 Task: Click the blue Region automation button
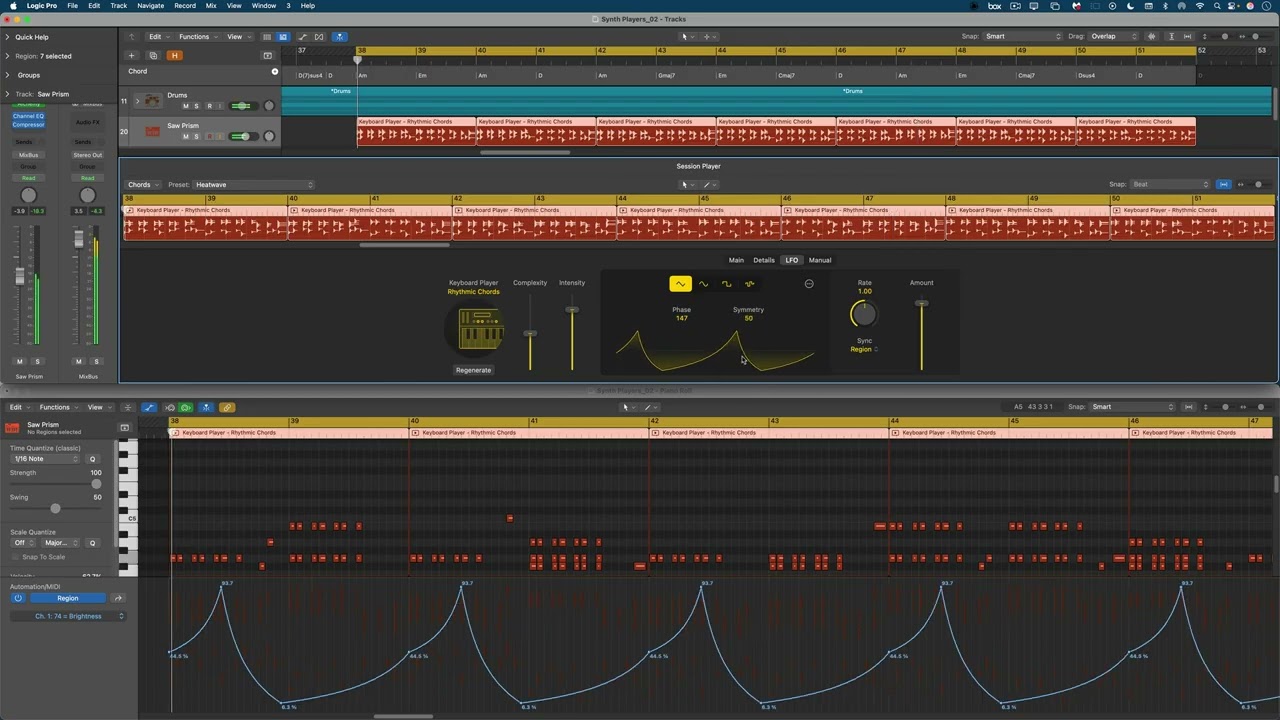click(x=68, y=598)
